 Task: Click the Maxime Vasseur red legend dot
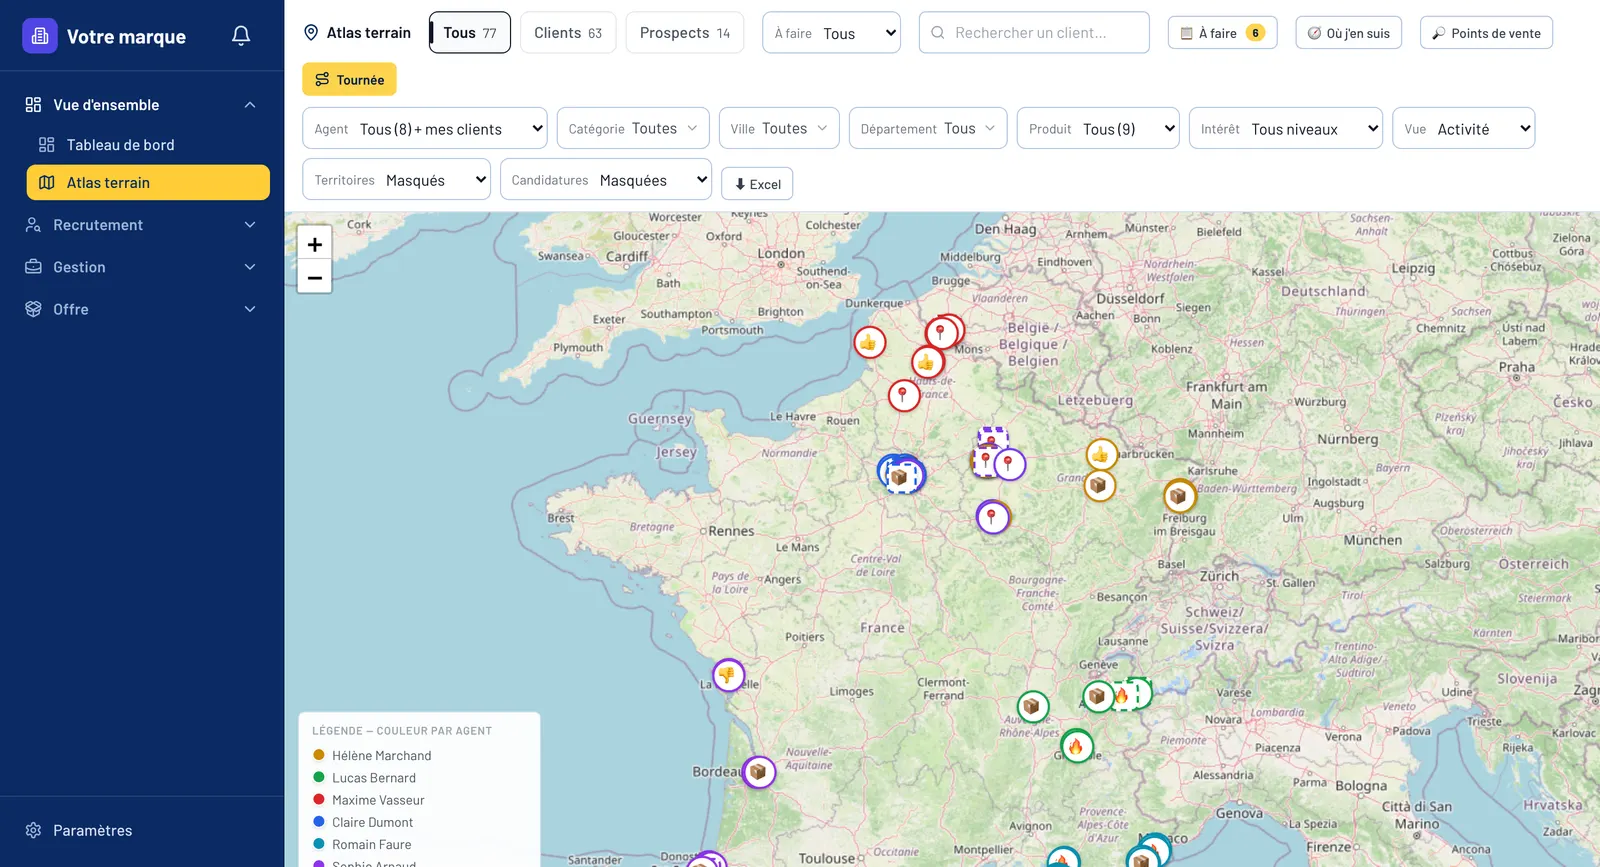319,799
